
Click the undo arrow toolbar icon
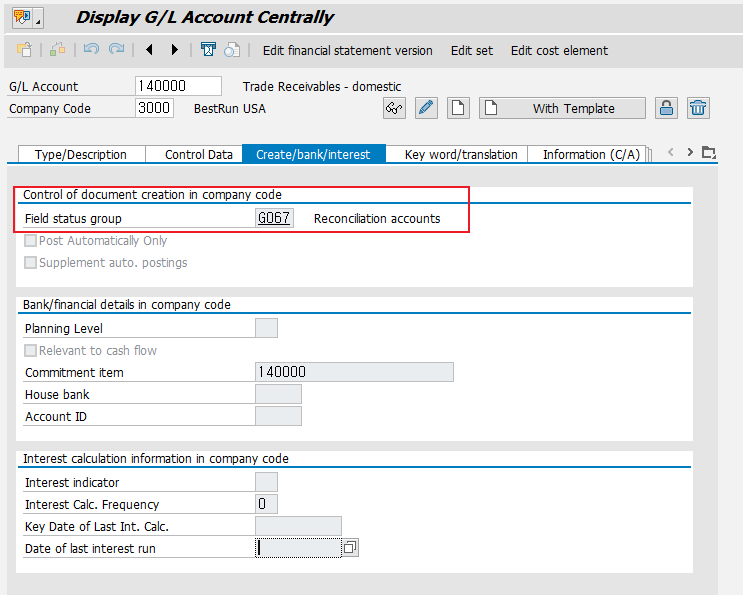coord(91,49)
